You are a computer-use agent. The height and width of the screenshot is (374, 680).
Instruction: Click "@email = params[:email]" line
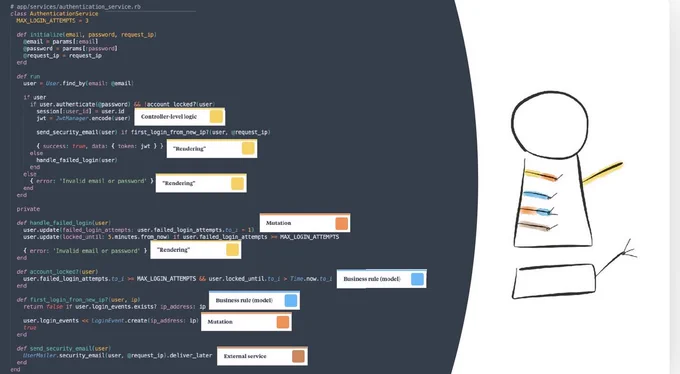[x=61, y=42]
